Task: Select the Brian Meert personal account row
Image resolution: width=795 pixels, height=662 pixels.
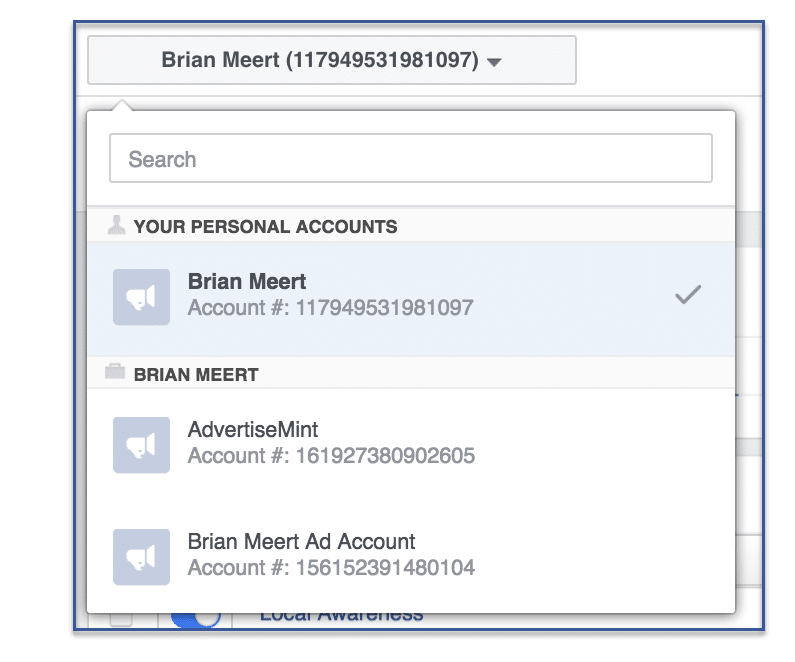Action: click(x=411, y=298)
